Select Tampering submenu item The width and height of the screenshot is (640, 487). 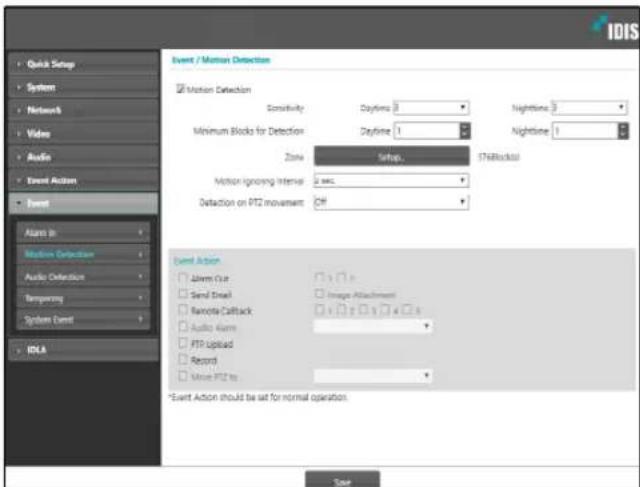(83, 298)
